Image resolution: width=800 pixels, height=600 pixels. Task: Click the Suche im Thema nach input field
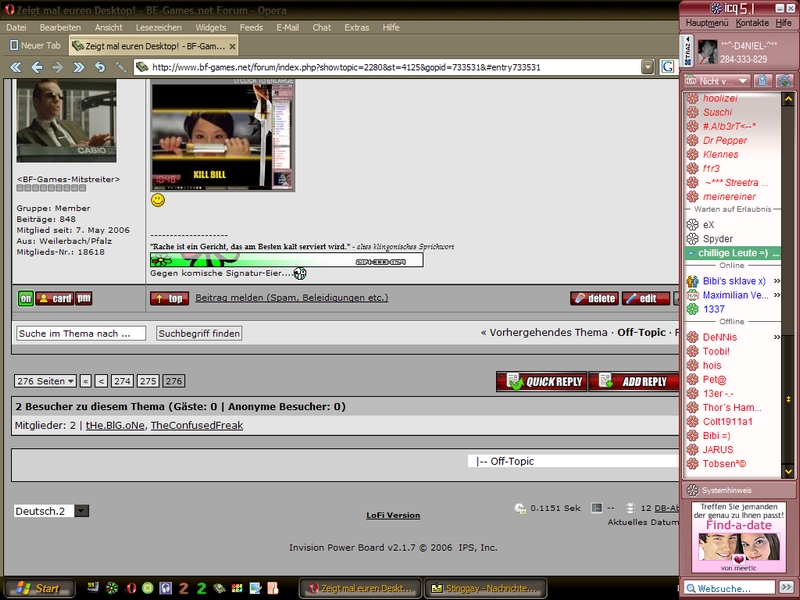point(81,334)
